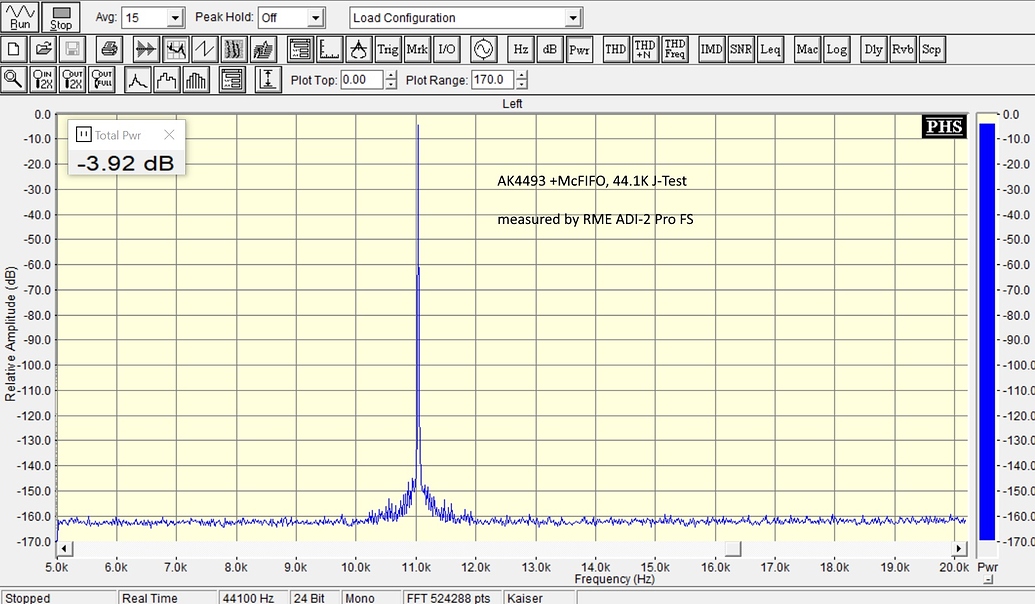Close the Total Pwr readout window
The width and height of the screenshot is (1035, 604).
coord(169,135)
